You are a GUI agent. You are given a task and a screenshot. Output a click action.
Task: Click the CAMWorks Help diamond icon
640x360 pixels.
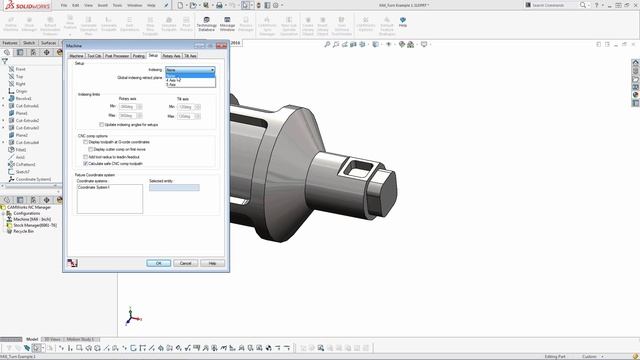pyautogui.click(x=403, y=22)
